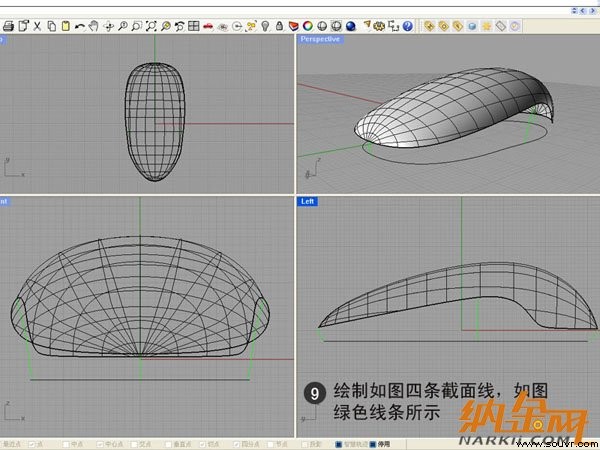Viewport: 600px width, 450px height.
Task: Click the Print icon in the toolbar
Action: (x=8, y=26)
